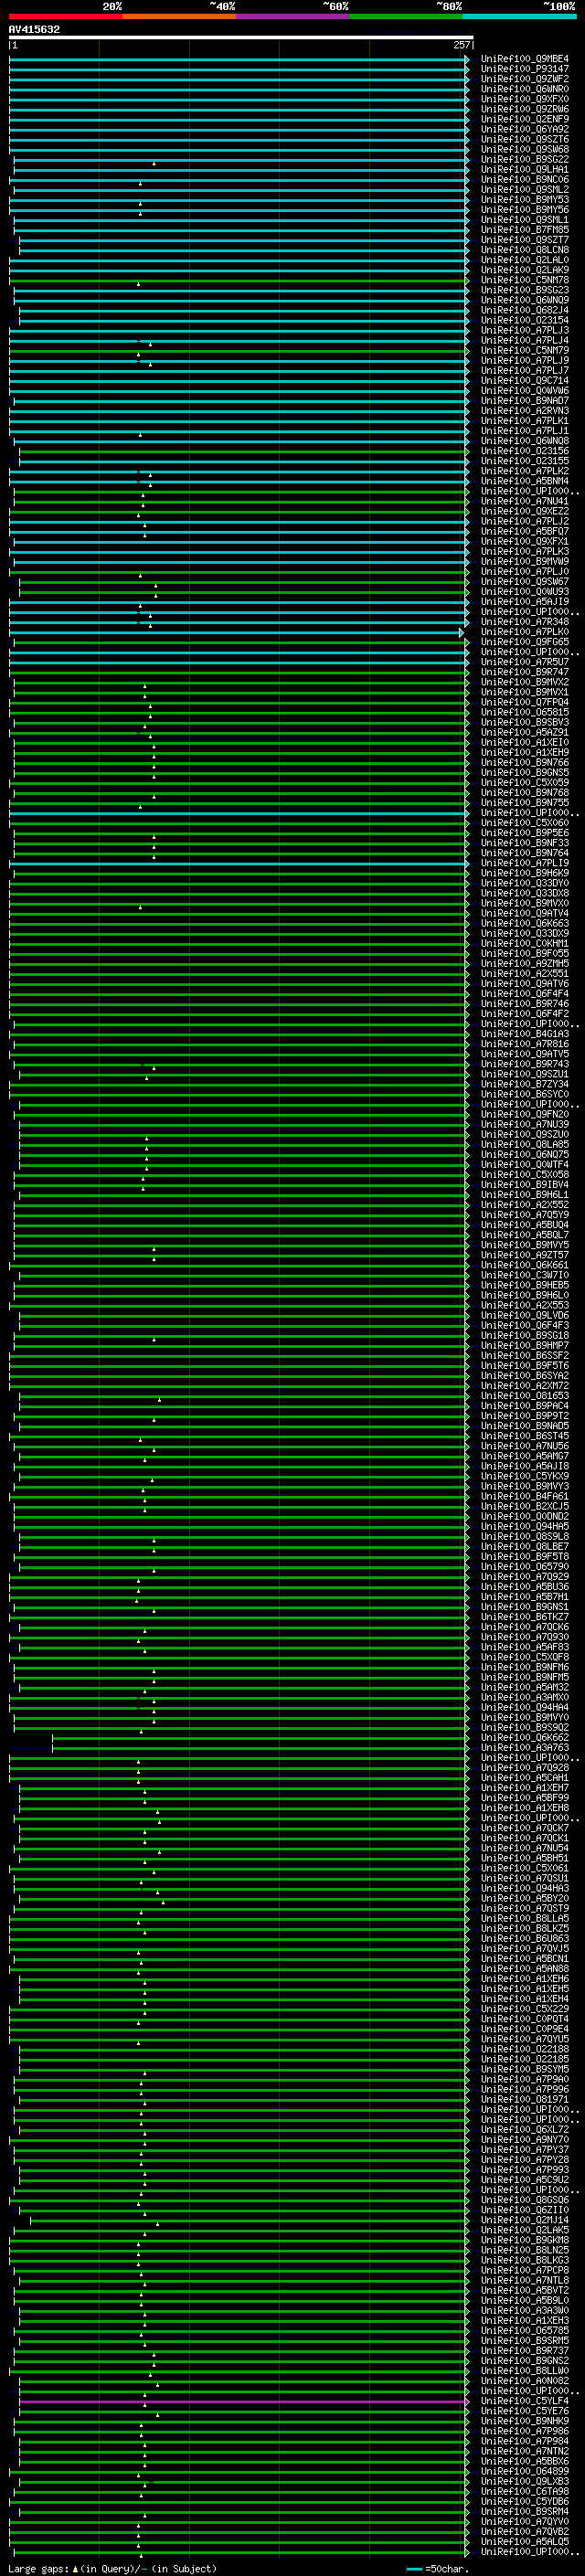Open hit UniRef100_Q9ZWF2
Viewport: 585px width, 2576px height.
(524, 79)
